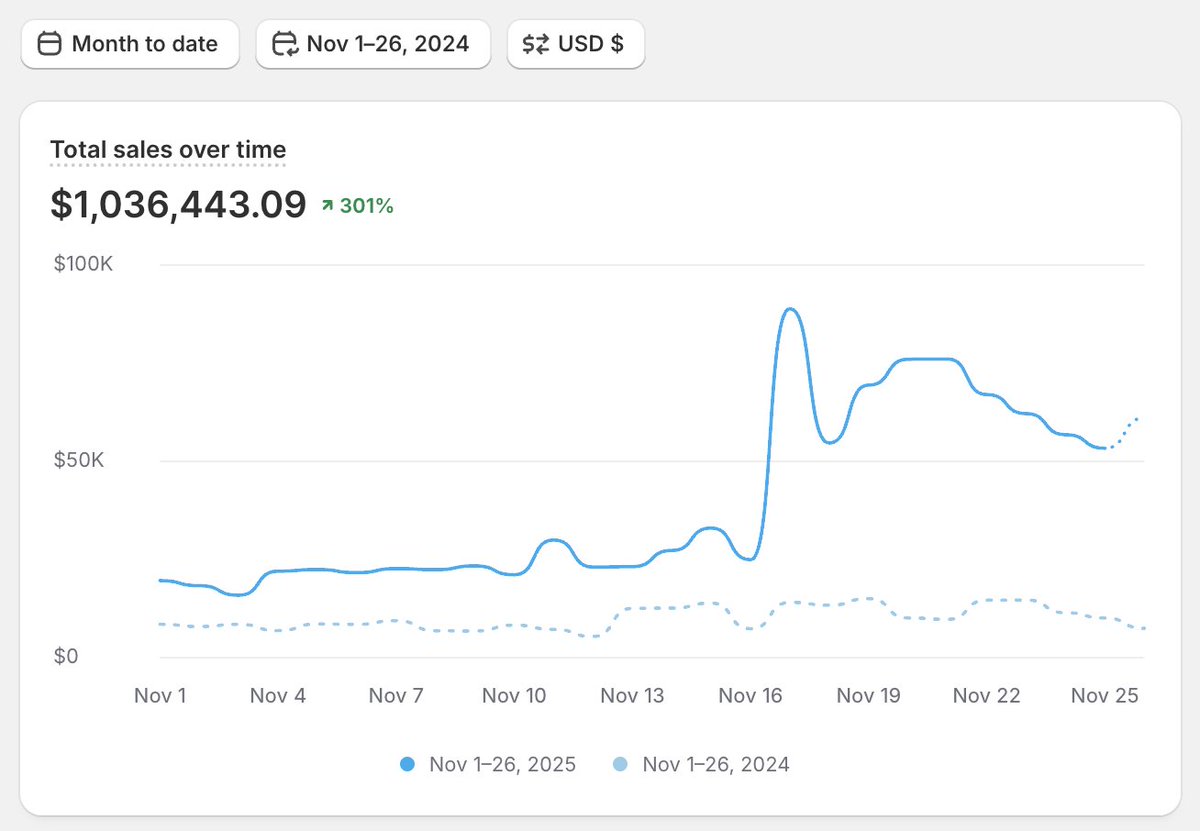This screenshot has height=831, width=1200.
Task: Click the currency exchange arrows icon
Action: click(536, 44)
